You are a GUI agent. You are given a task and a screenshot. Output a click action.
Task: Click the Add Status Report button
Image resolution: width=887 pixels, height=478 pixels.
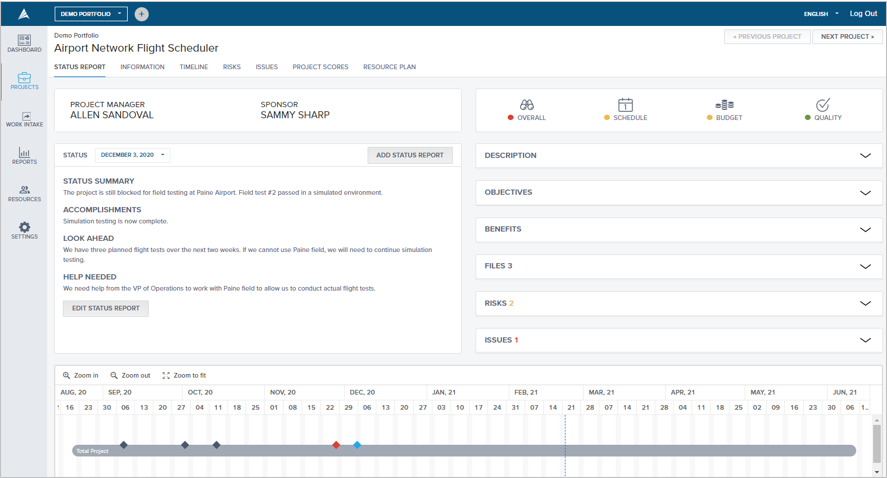pos(410,155)
